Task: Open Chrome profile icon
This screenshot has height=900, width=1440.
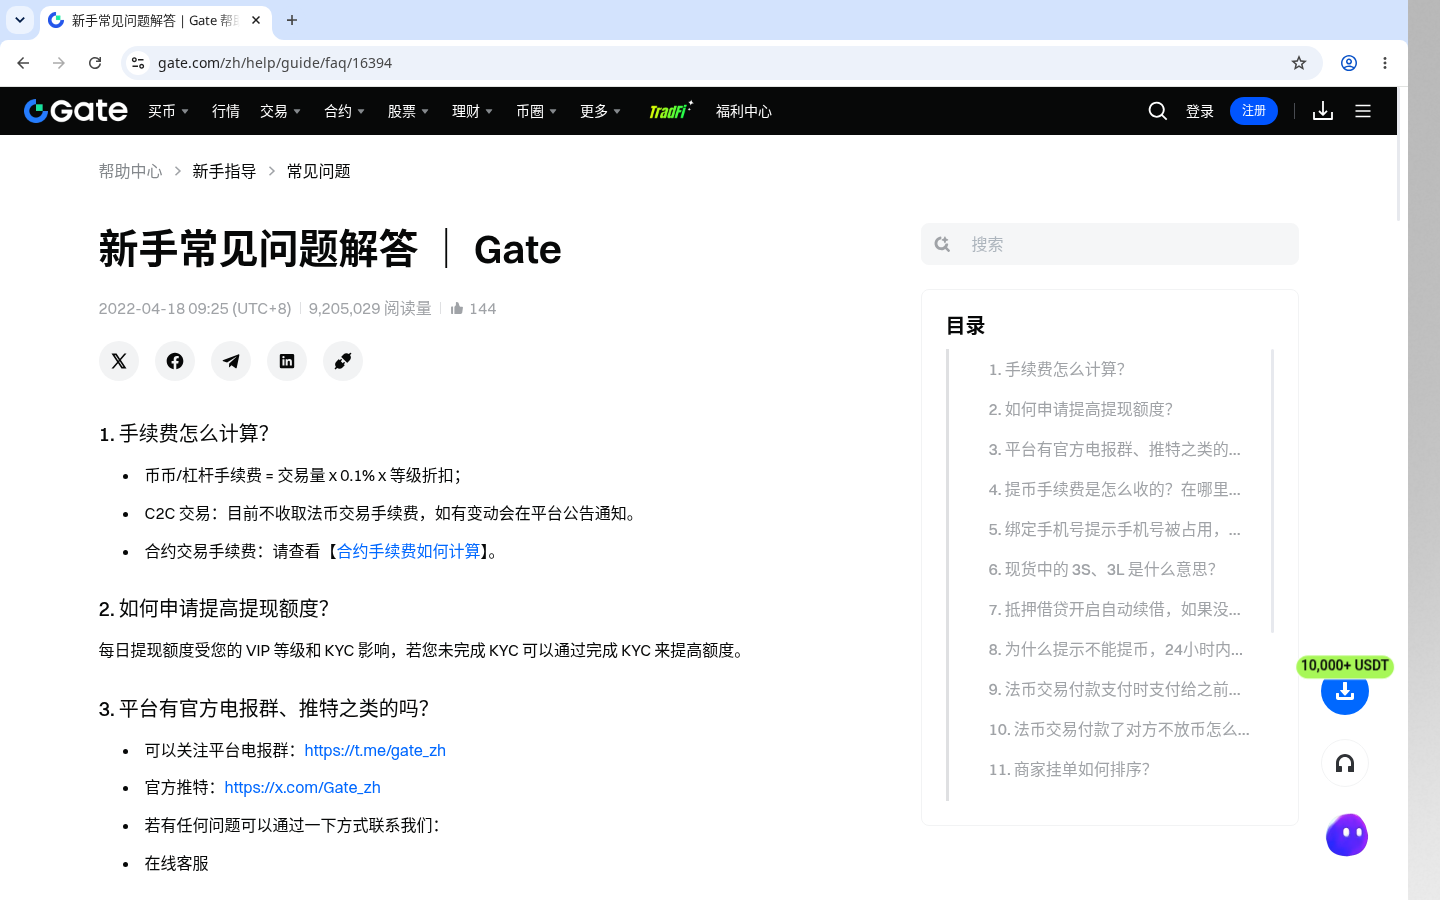Action: pyautogui.click(x=1349, y=63)
